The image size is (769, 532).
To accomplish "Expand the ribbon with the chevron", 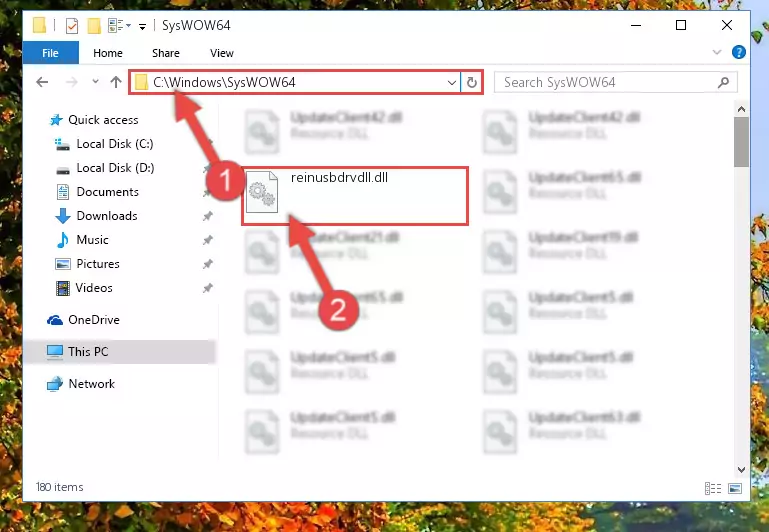I will 717,52.
